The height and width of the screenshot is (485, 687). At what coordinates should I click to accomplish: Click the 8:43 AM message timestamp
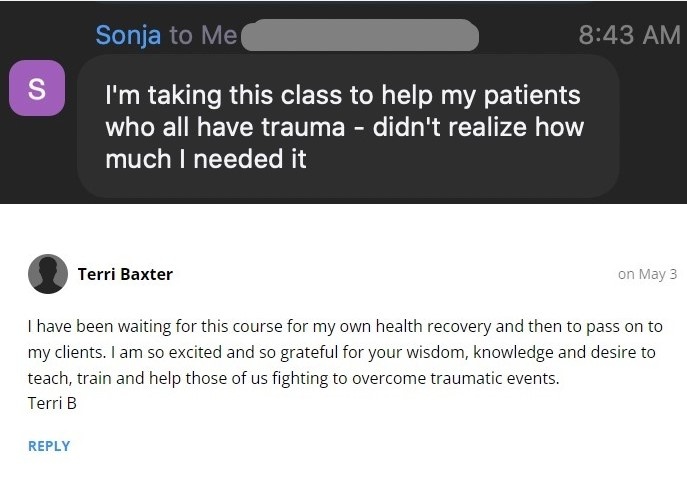coord(629,35)
